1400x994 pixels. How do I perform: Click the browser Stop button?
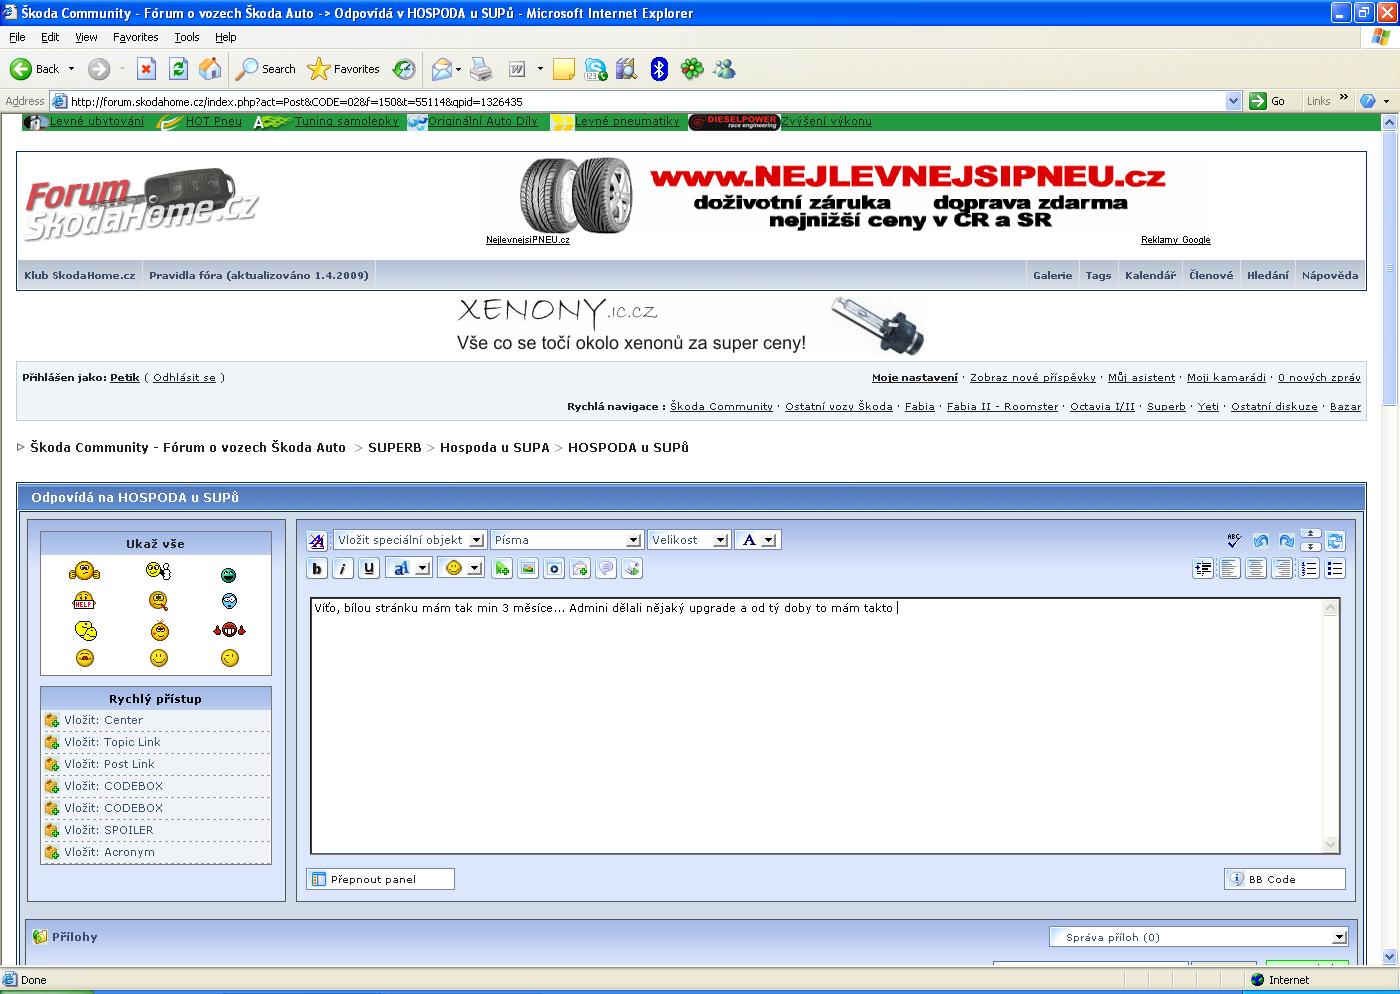pos(146,69)
